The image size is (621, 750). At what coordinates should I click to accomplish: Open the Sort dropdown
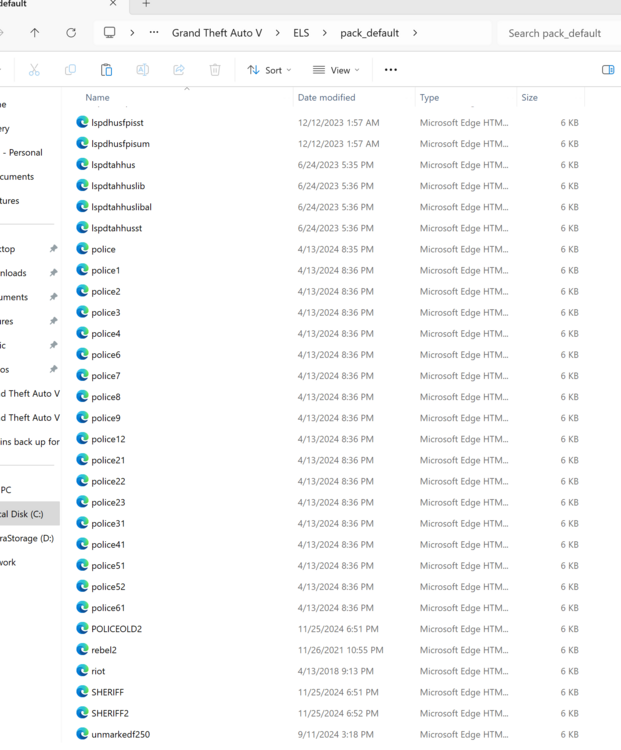click(269, 70)
